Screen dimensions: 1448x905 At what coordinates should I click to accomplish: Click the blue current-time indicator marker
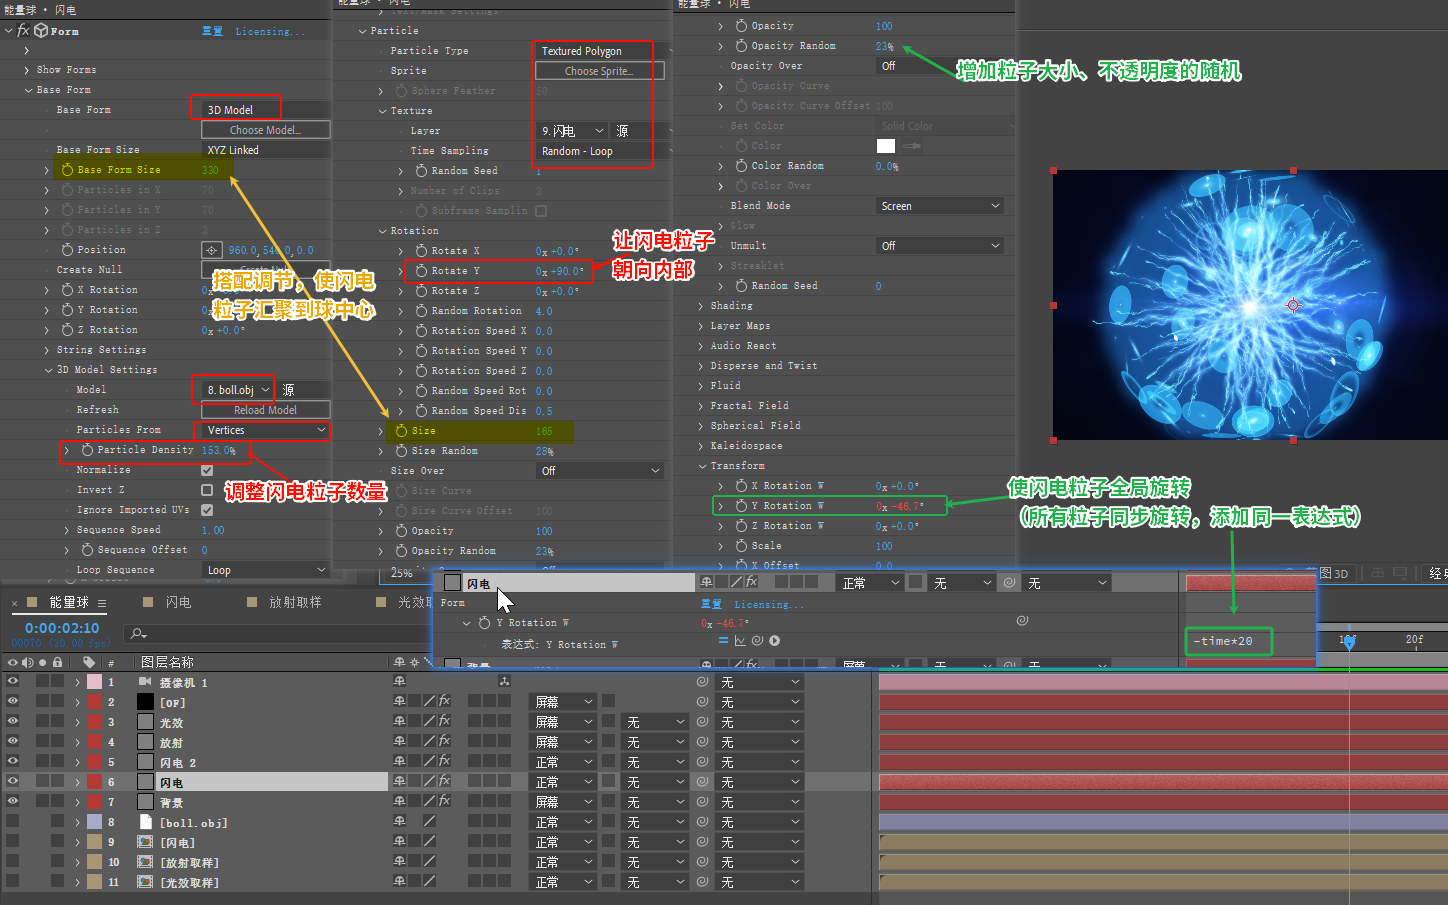(1349, 641)
